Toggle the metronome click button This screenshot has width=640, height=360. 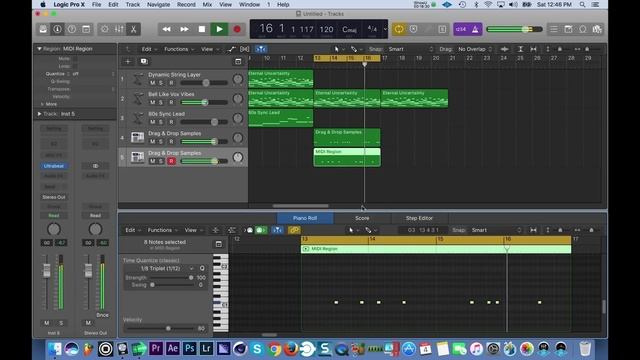click(x=475, y=29)
